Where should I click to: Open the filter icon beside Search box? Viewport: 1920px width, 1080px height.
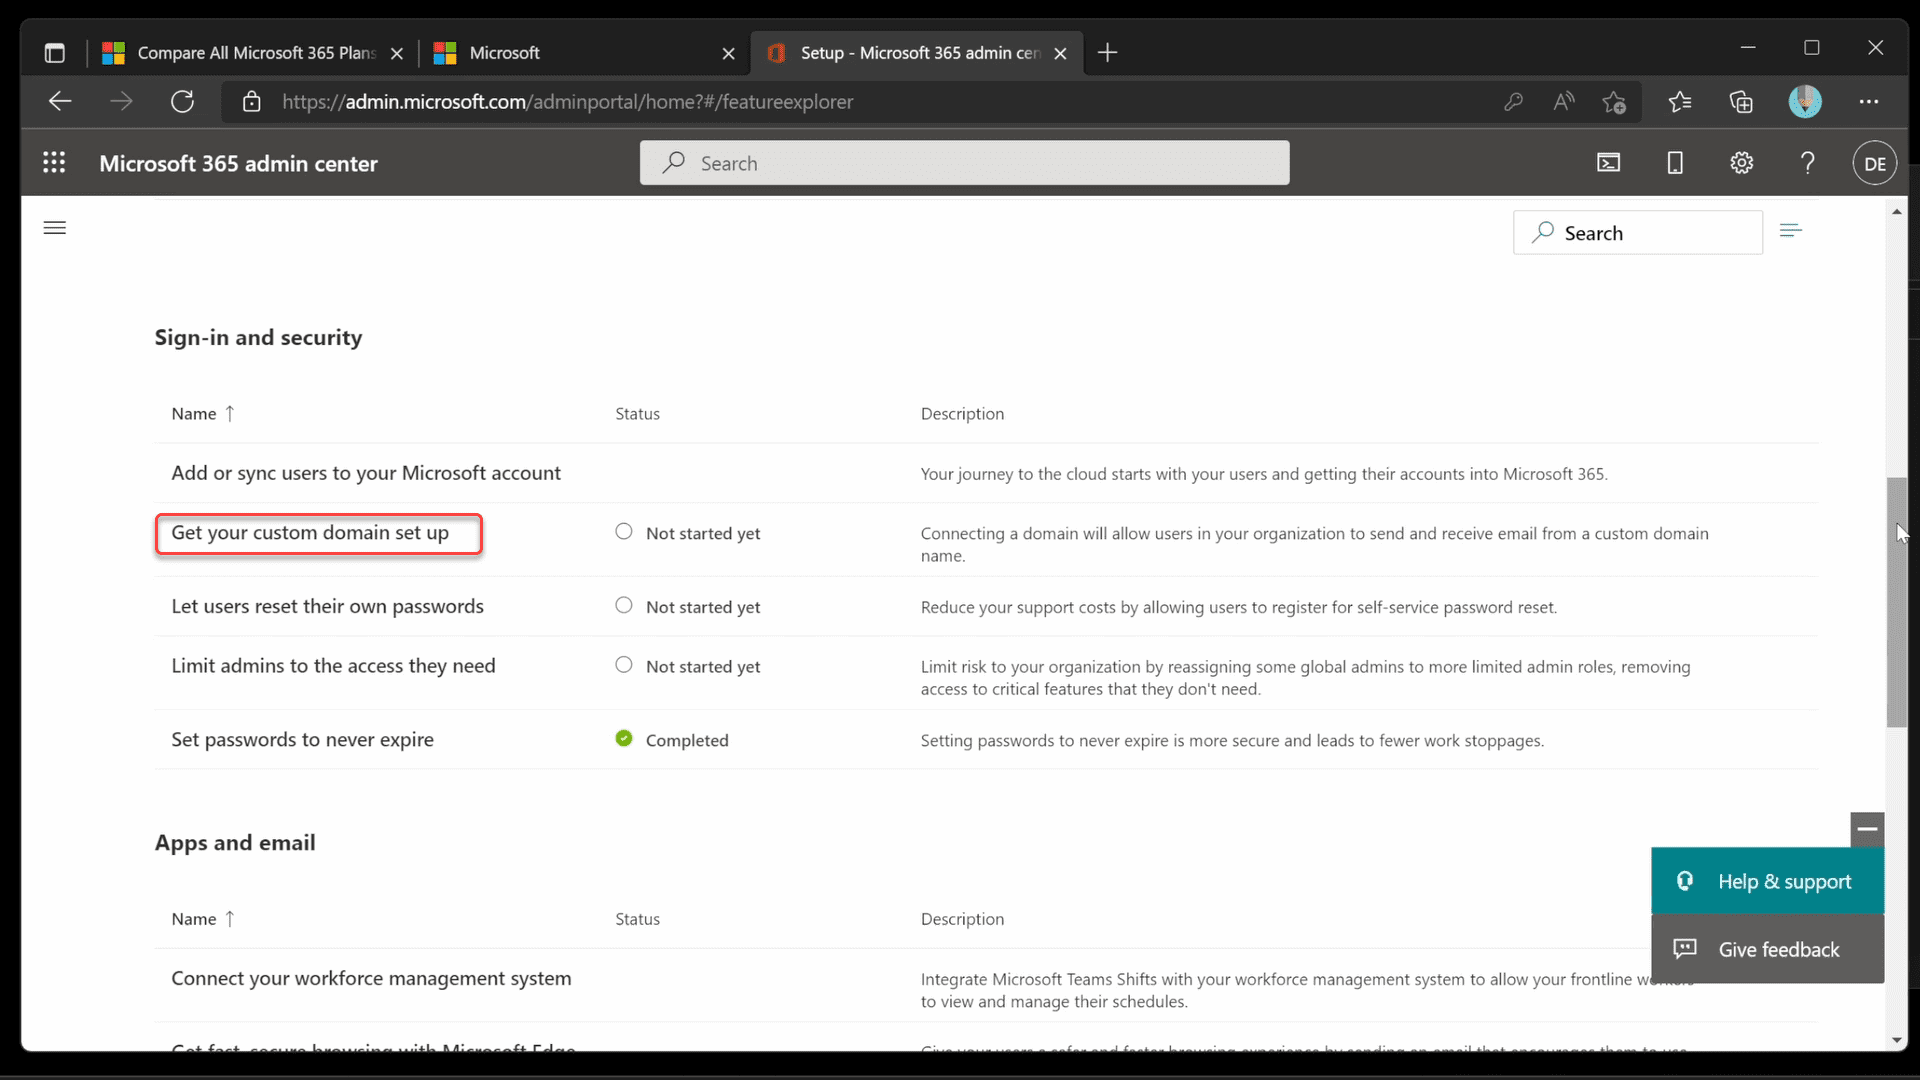(x=1790, y=230)
